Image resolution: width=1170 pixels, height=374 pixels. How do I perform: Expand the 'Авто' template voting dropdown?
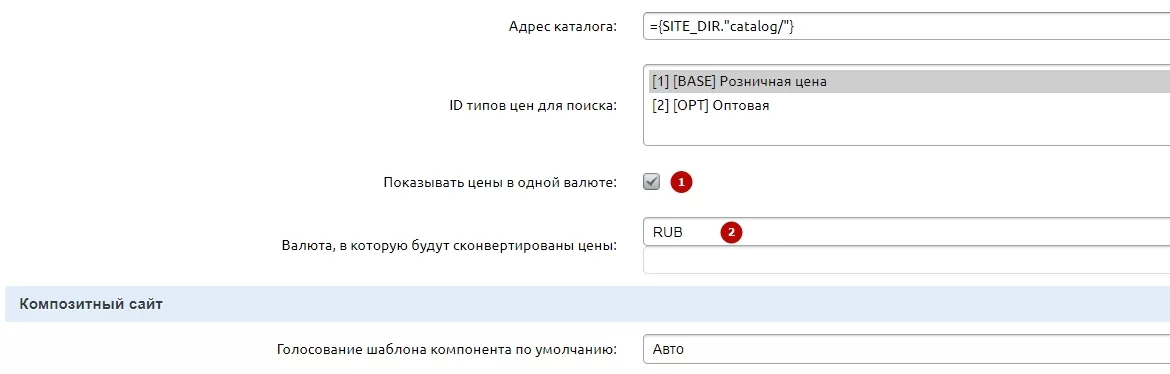(x=906, y=349)
